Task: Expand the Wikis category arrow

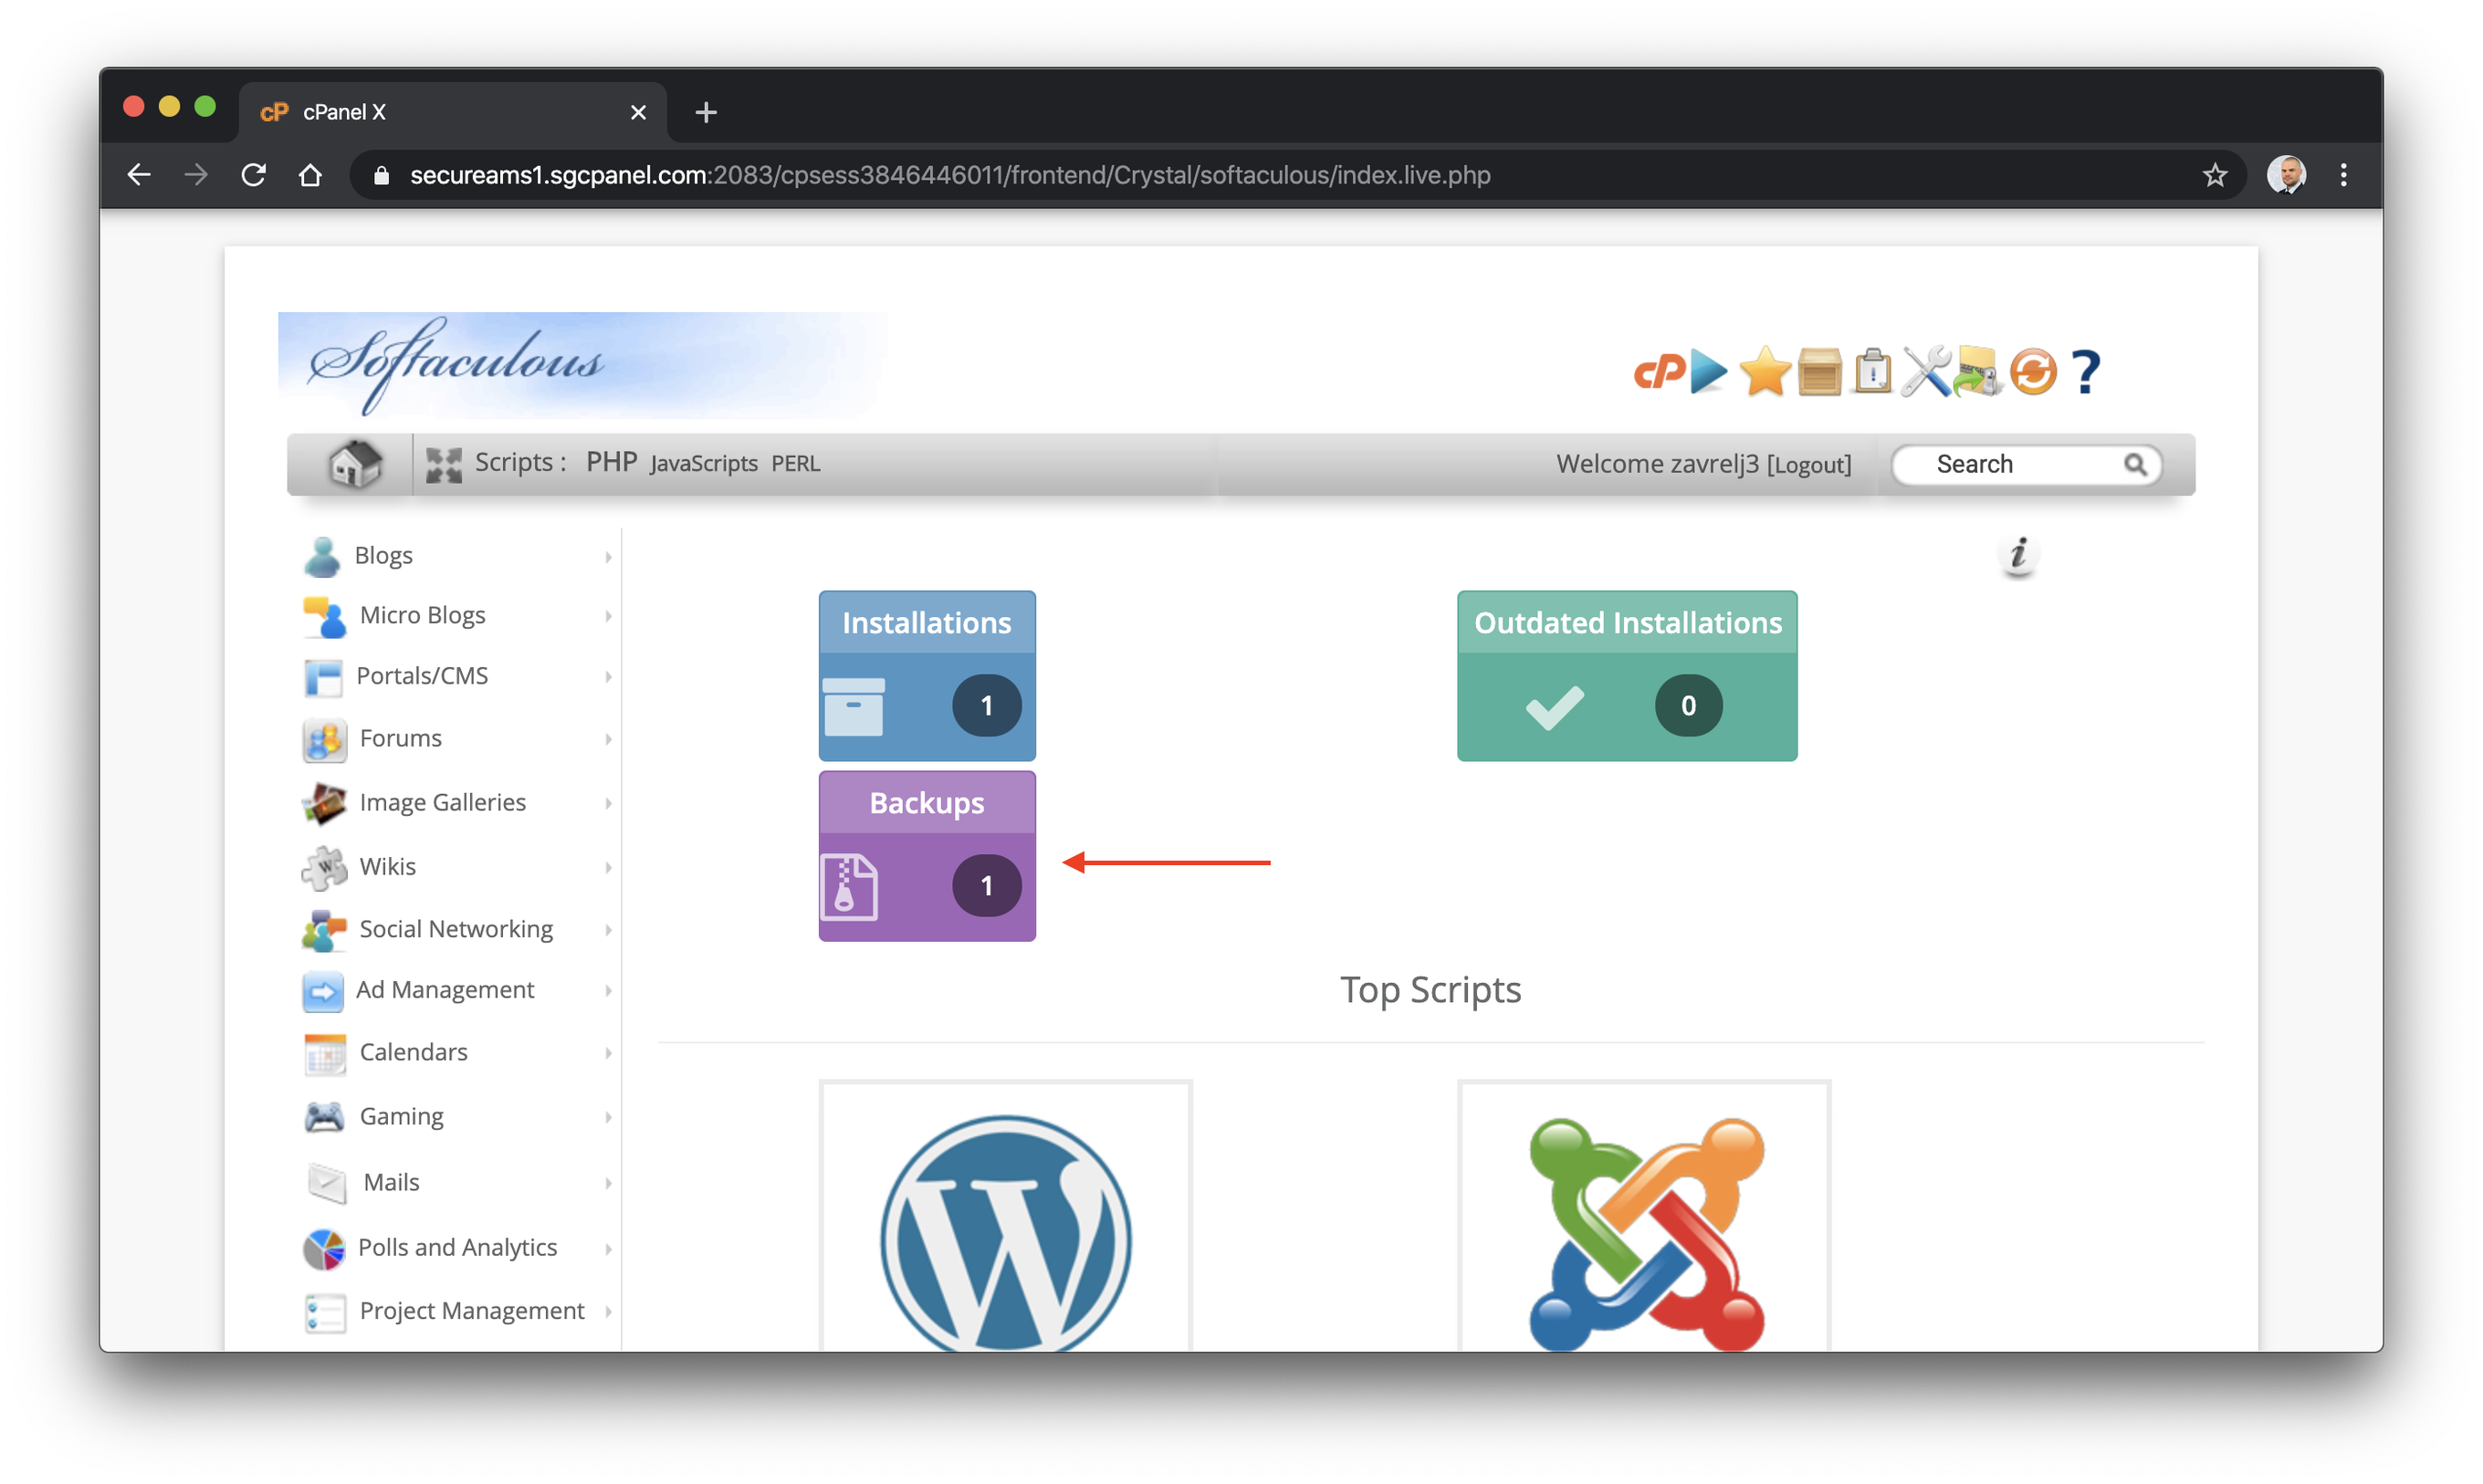Action: pos(607,867)
